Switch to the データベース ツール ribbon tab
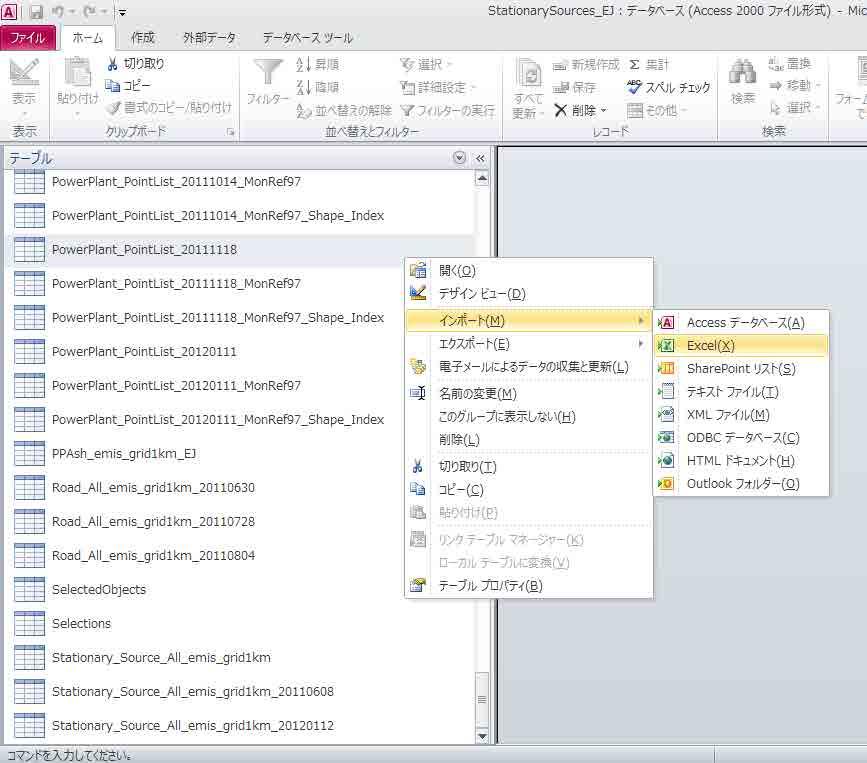867x763 pixels. (x=307, y=38)
